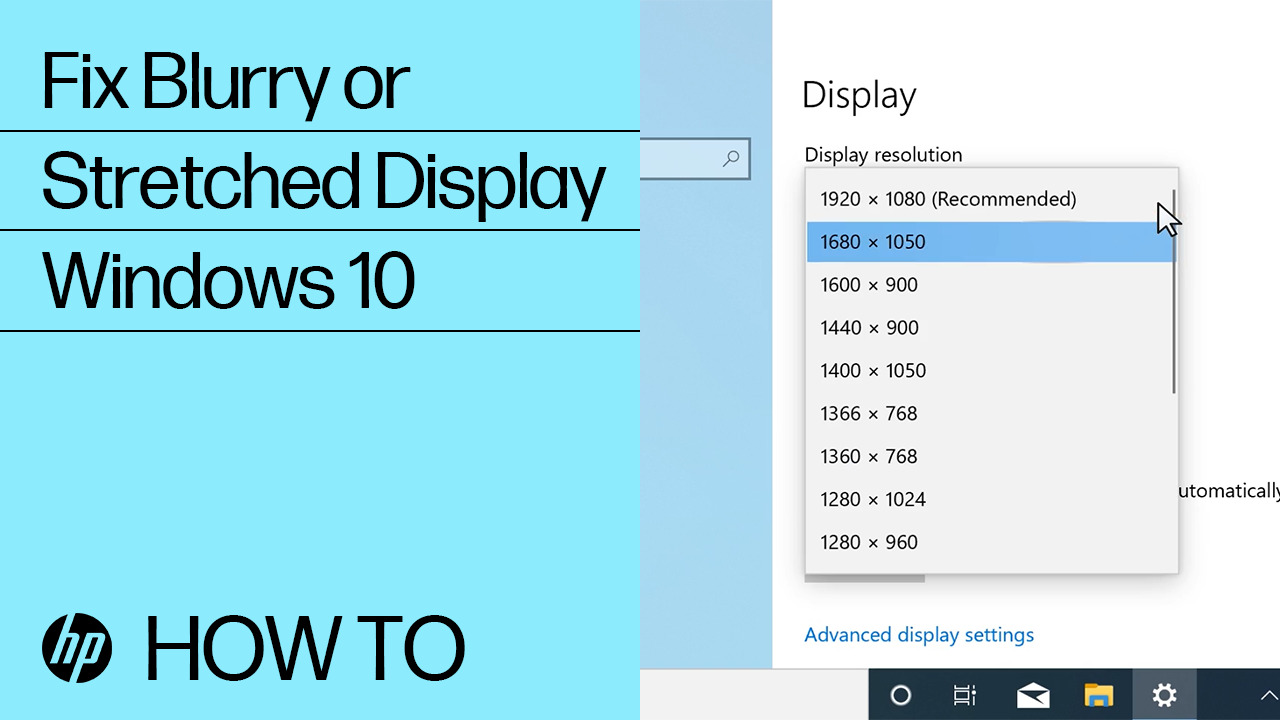
Task: Open File Explorer from the taskbar
Action: click(x=1098, y=695)
